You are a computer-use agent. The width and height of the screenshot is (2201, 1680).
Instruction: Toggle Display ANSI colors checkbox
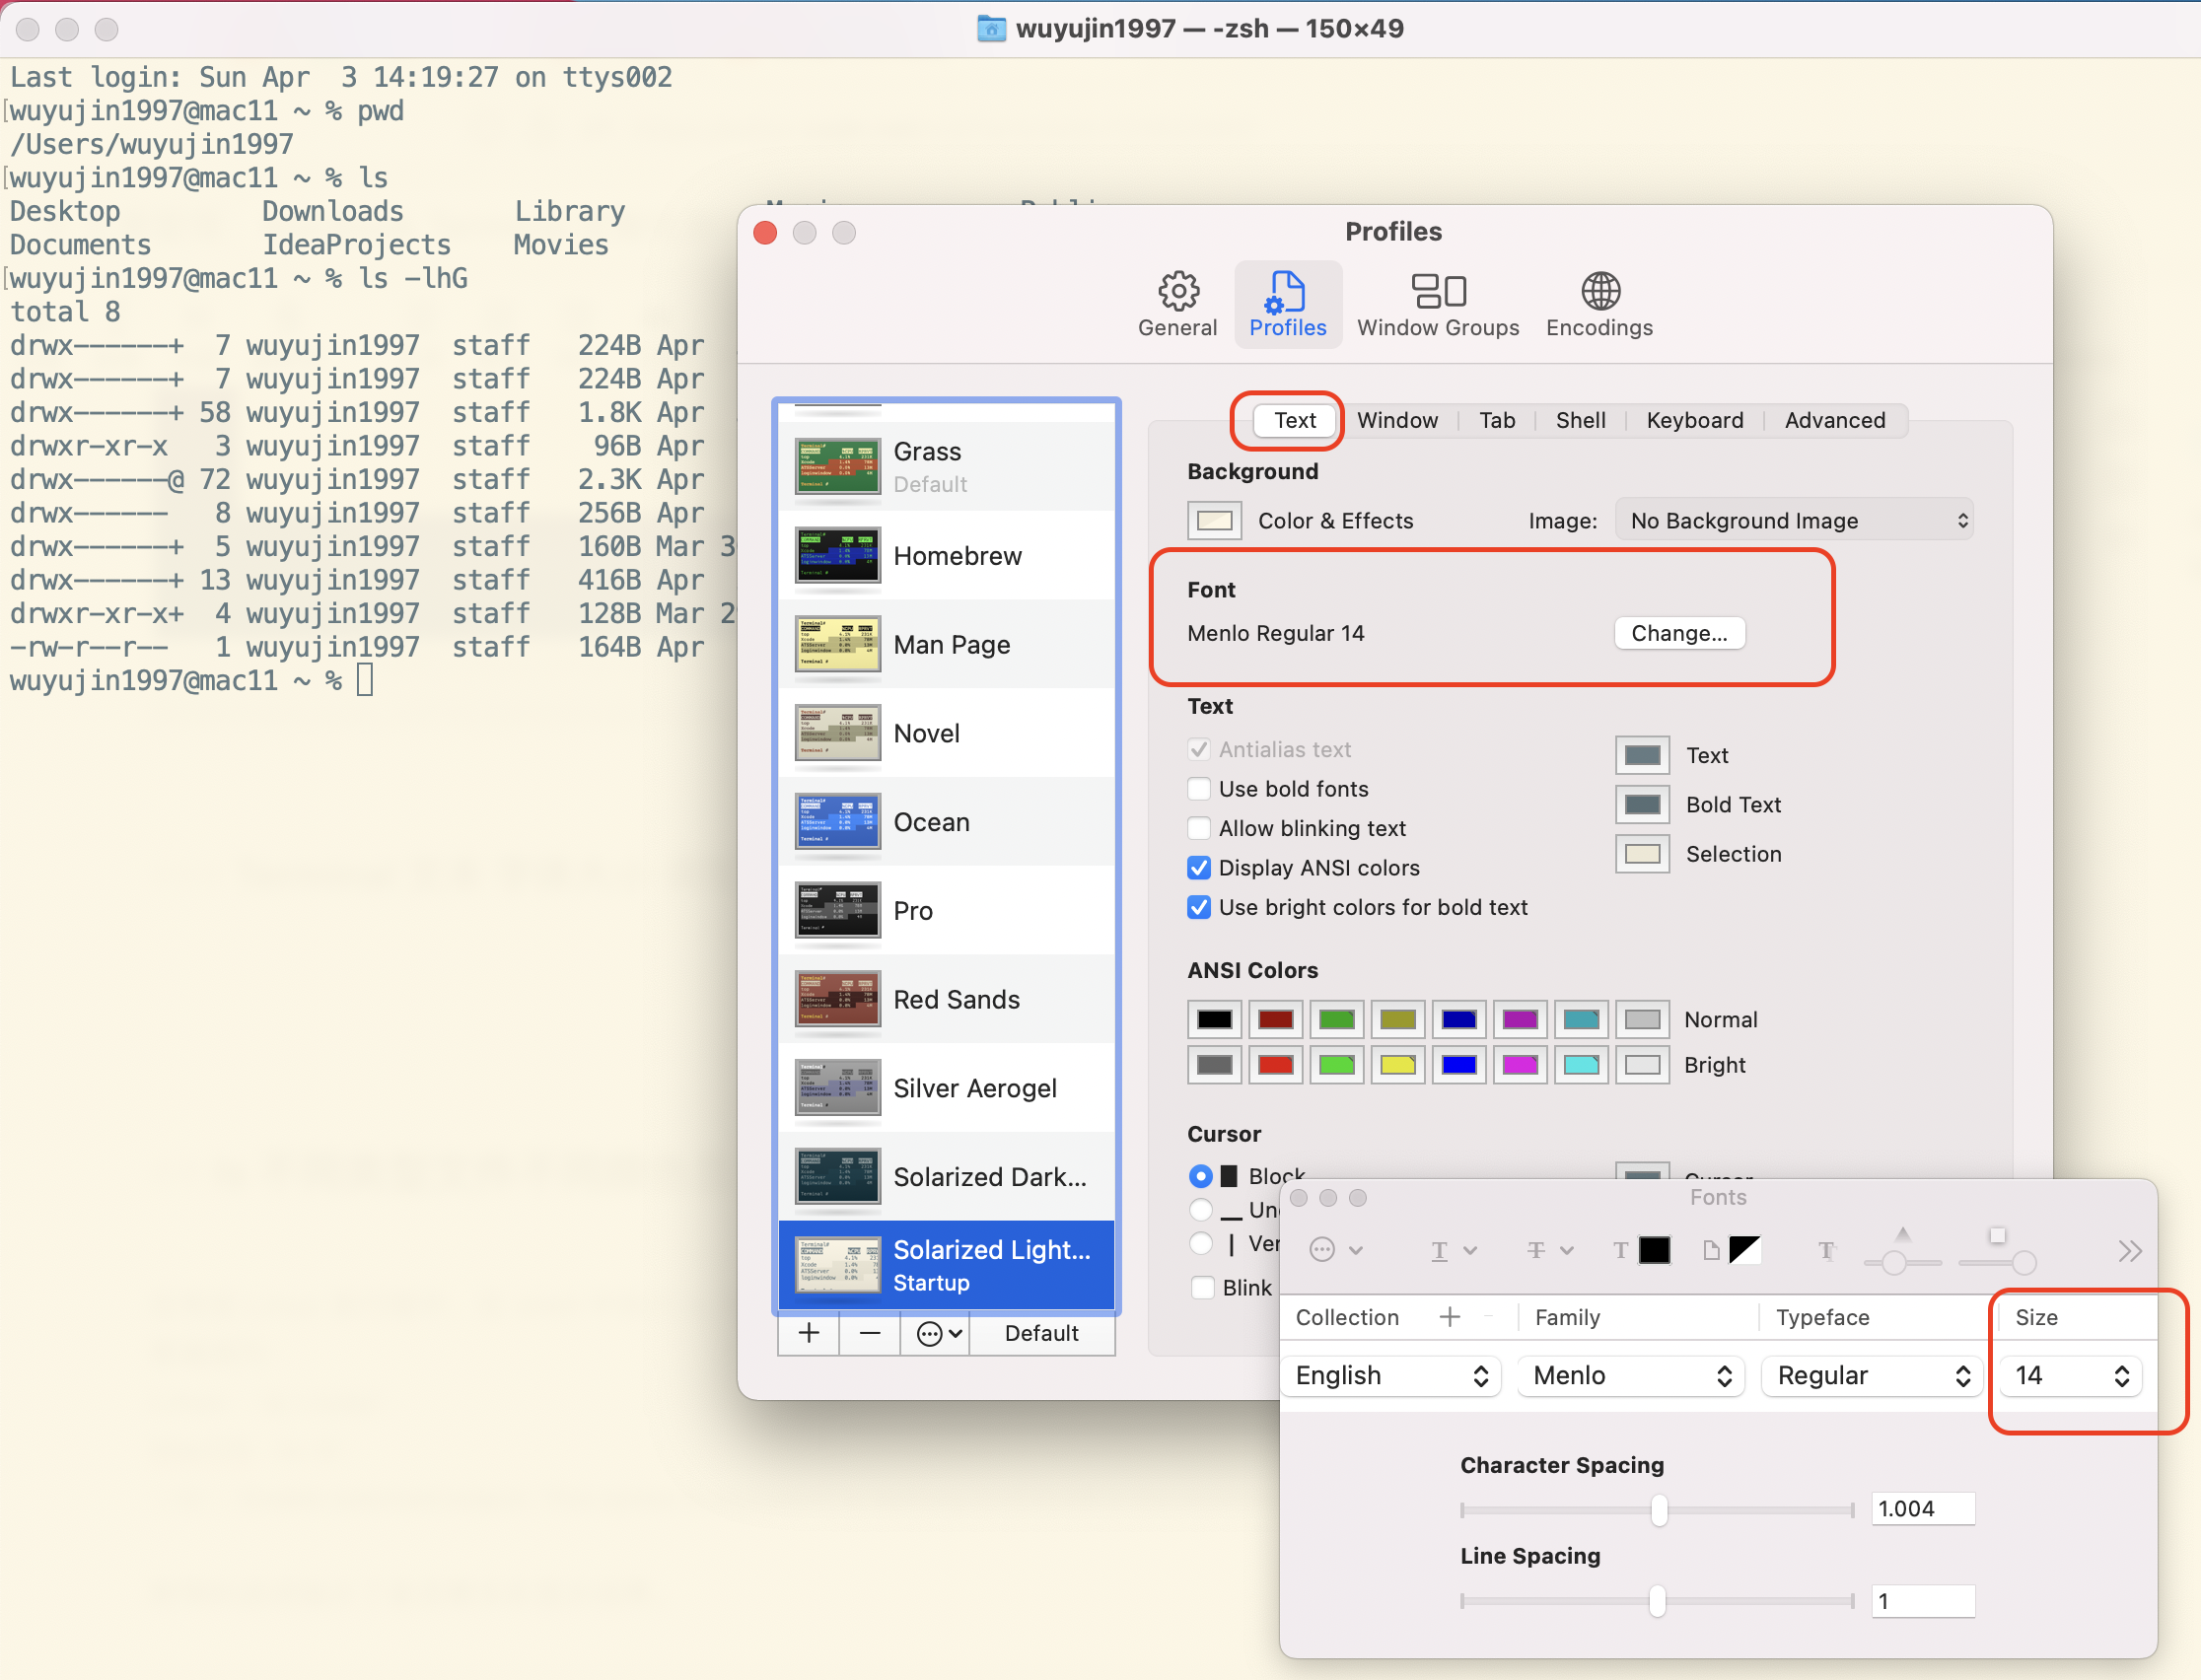click(1200, 869)
